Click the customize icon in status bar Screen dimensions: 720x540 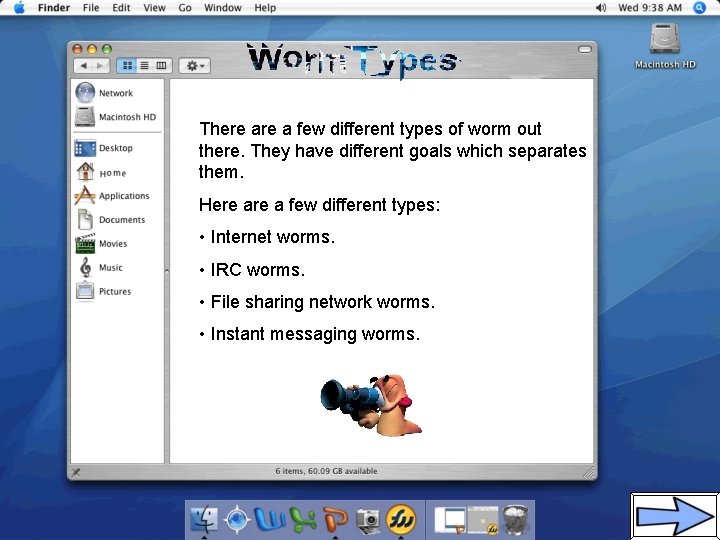(x=76, y=472)
